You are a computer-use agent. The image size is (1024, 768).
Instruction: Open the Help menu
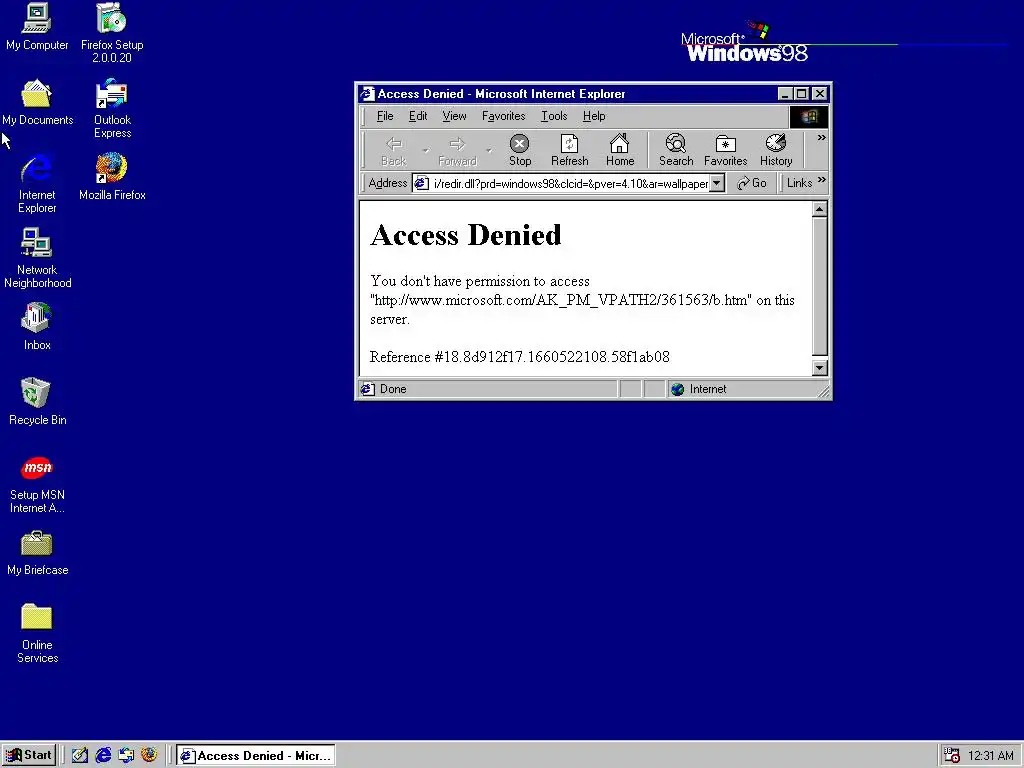594,116
